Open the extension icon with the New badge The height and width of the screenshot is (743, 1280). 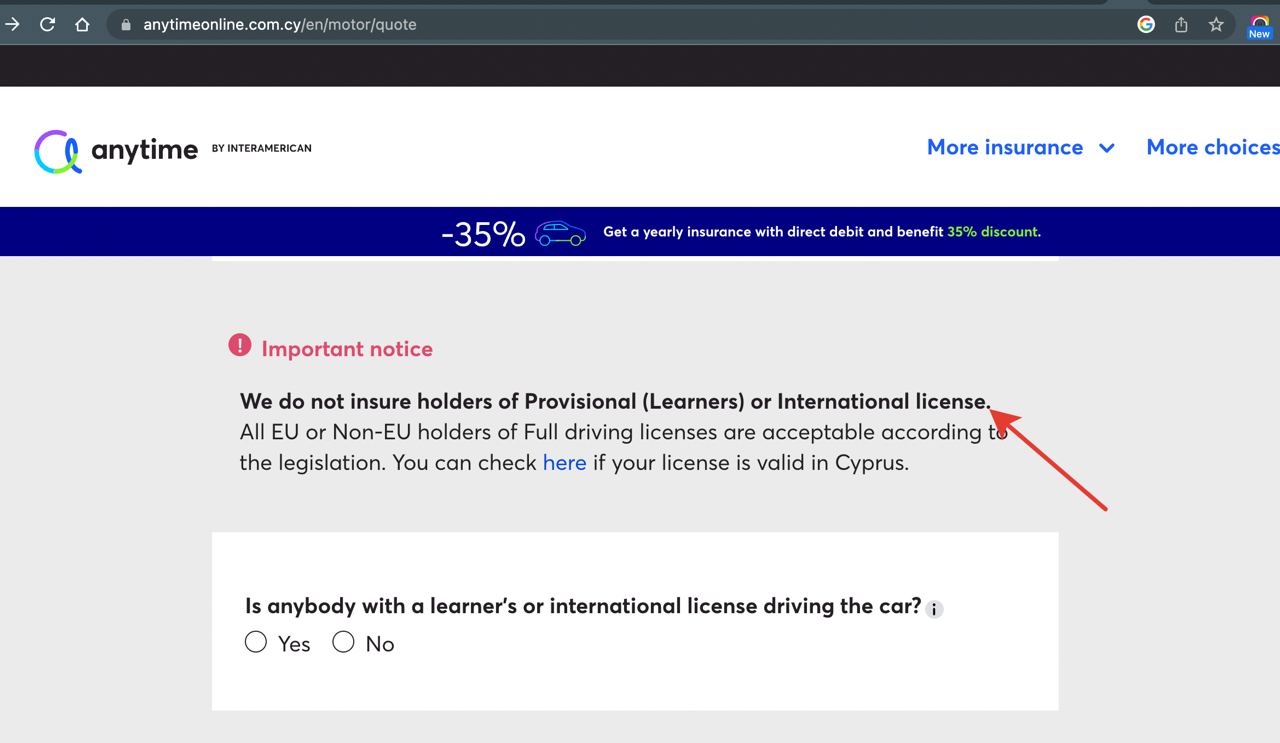1259,25
